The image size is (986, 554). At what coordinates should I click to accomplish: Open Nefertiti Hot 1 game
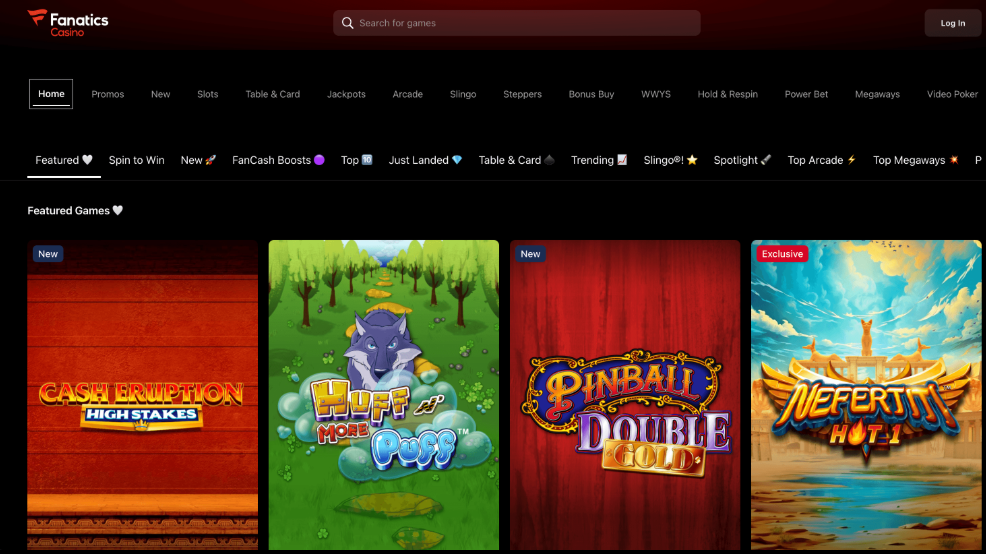click(866, 395)
